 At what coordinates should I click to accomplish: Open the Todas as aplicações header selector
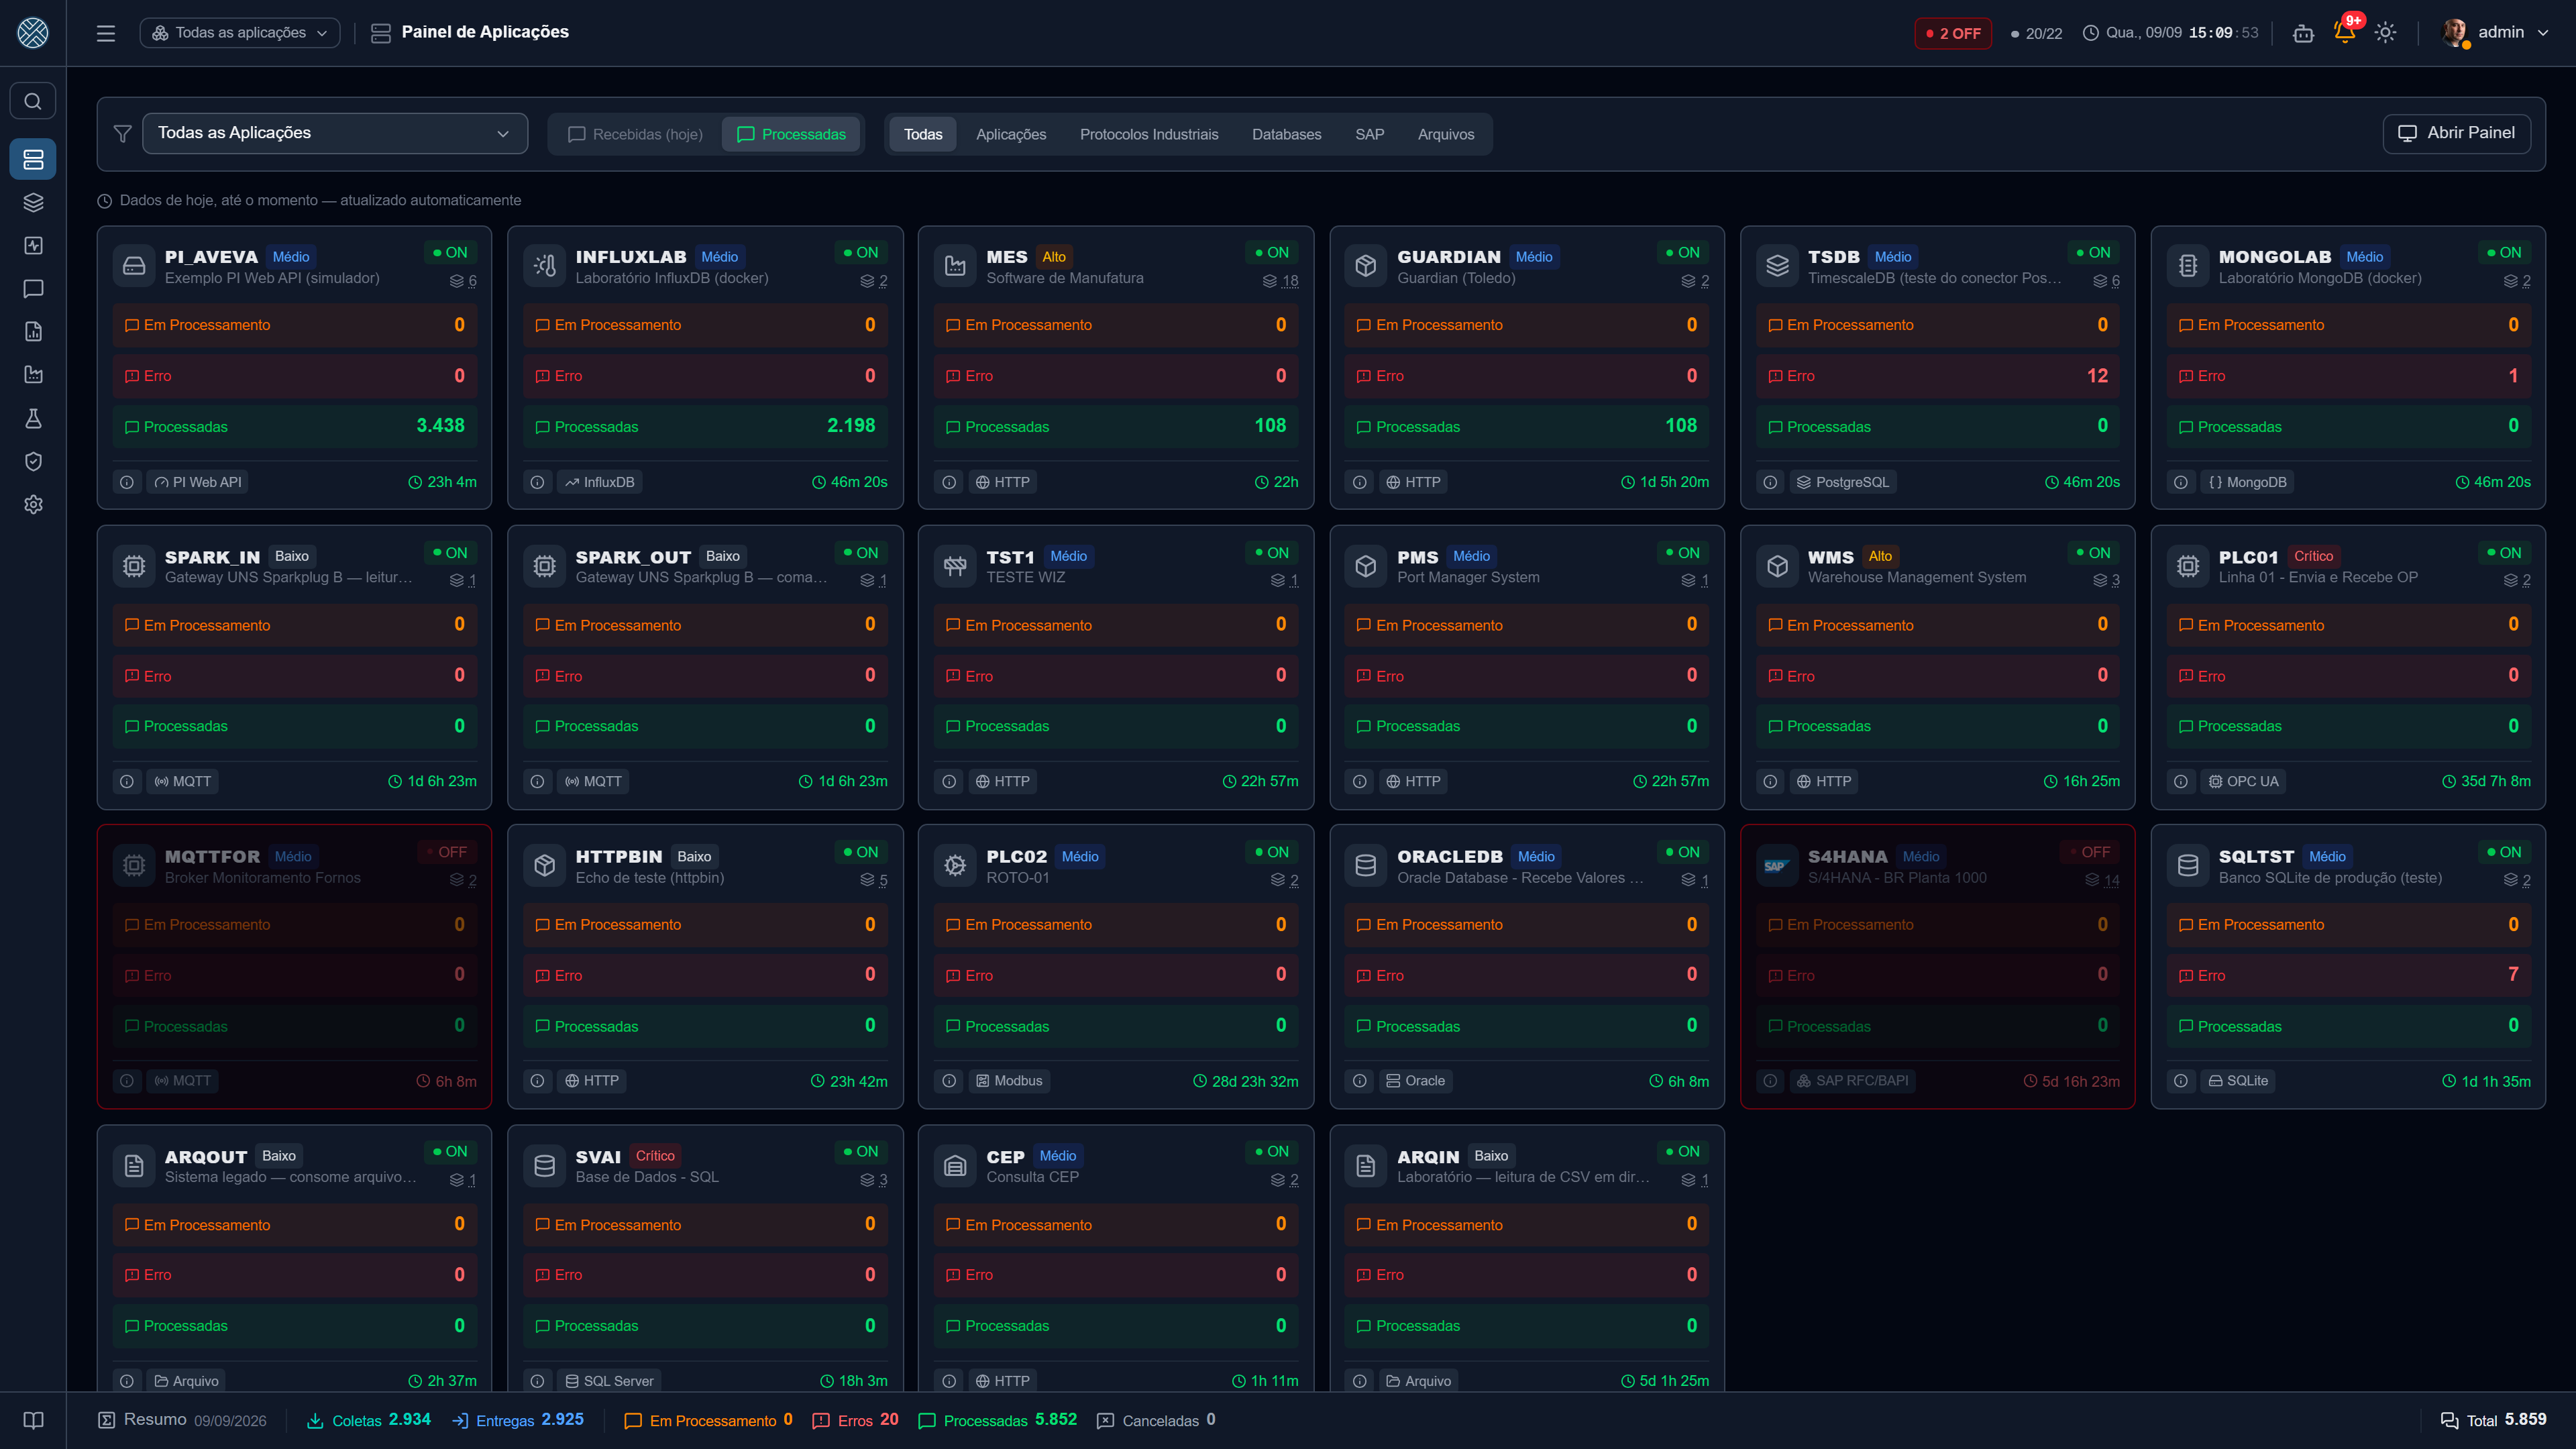pos(240,33)
